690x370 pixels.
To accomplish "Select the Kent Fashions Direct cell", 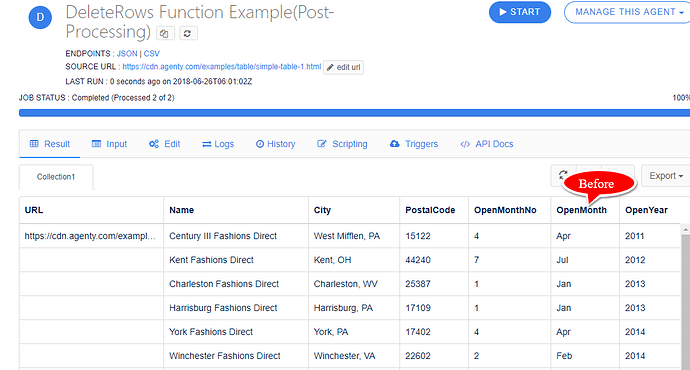I will (x=236, y=260).
